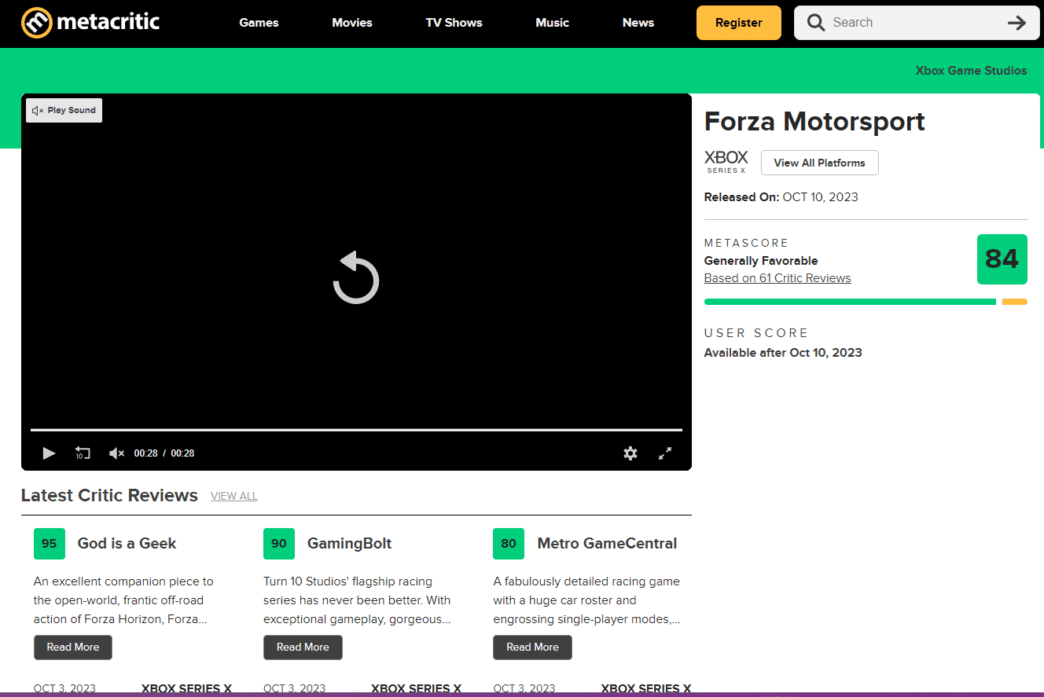Click the 00:28 / 00:28 video time display
Viewport: 1044px width, 697px height.
coord(164,453)
